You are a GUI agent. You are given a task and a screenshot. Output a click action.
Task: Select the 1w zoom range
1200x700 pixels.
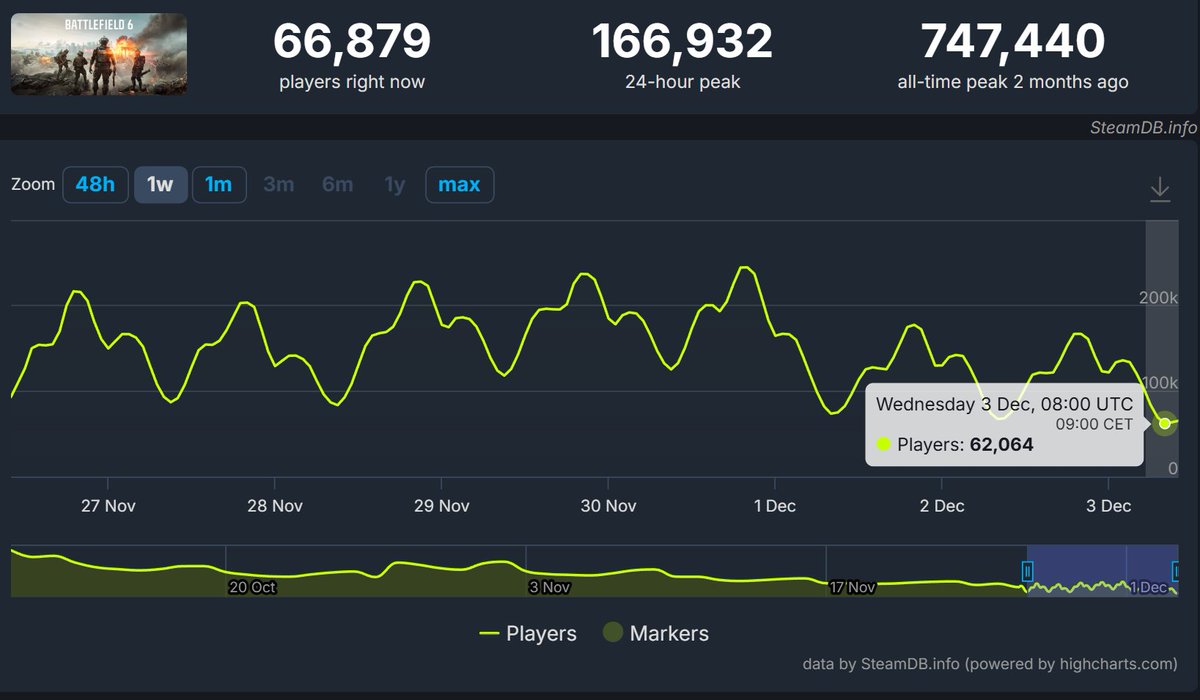(161, 185)
